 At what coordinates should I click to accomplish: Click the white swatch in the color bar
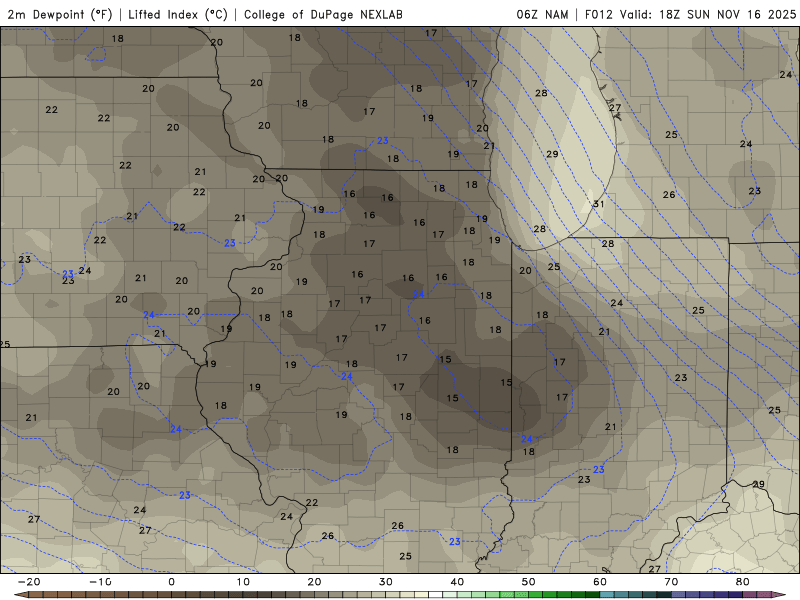[x=435, y=595]
